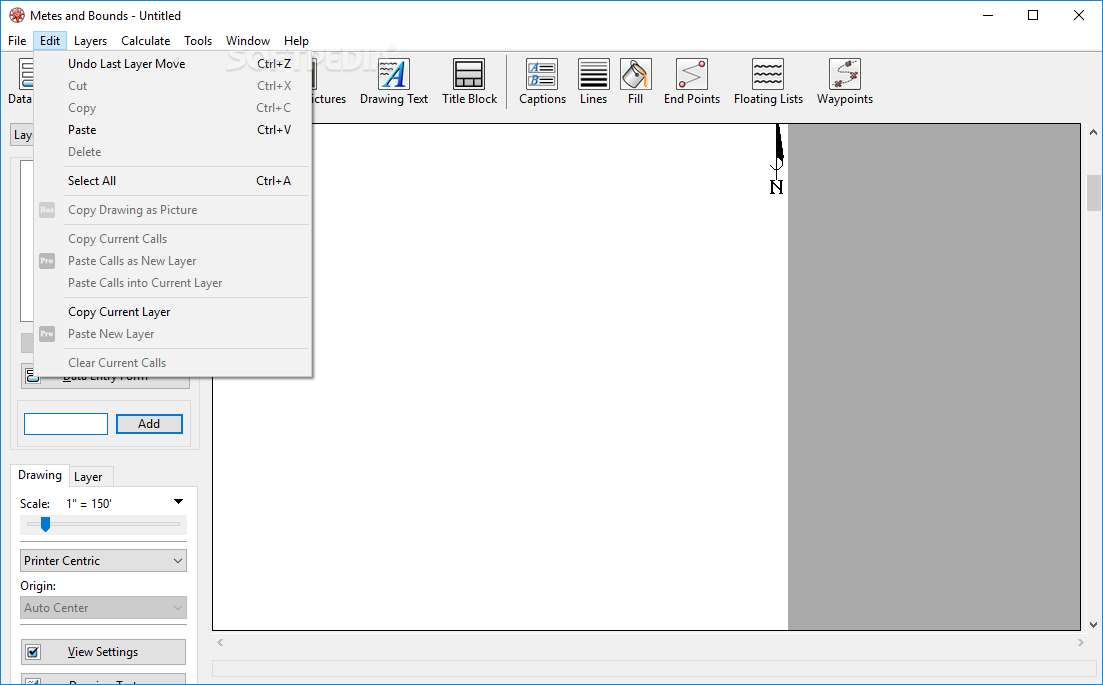Open the File menu
The height and width of the screenshot is (685, 1103).
17,41
